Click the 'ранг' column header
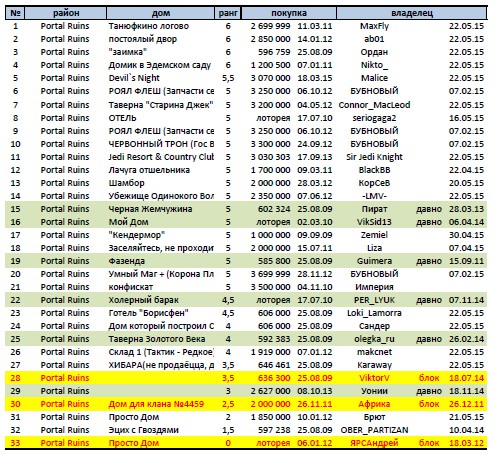This screenshot has height=455, width=495. pyautogui.click(x=228, y=13)
